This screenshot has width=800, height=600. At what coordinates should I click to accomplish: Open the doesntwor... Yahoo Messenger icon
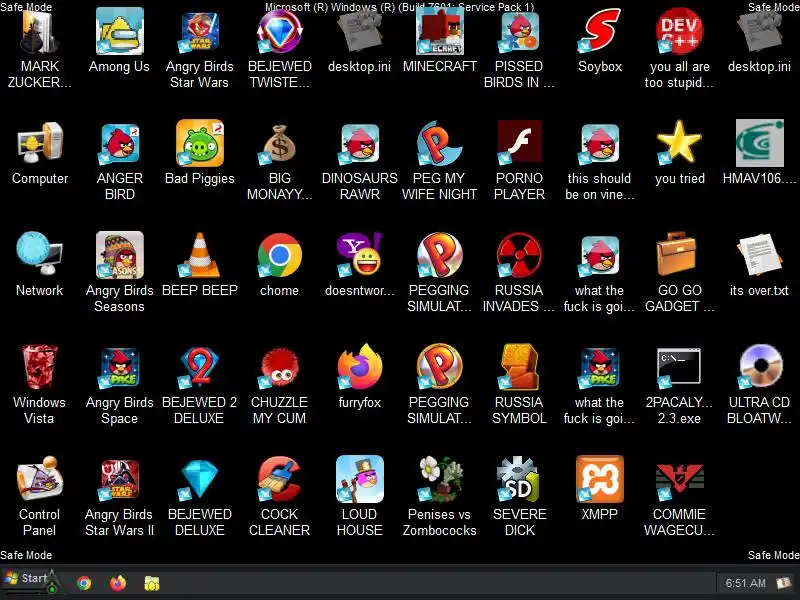point(360,256)
